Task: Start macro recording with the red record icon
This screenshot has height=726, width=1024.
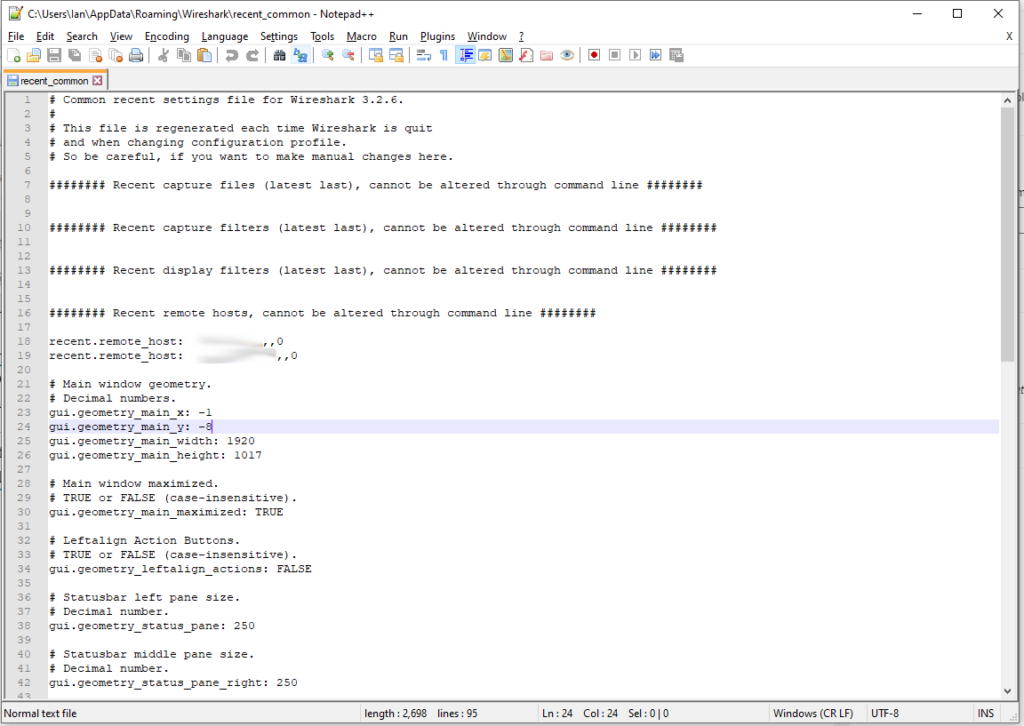Action: pos(594,55)
